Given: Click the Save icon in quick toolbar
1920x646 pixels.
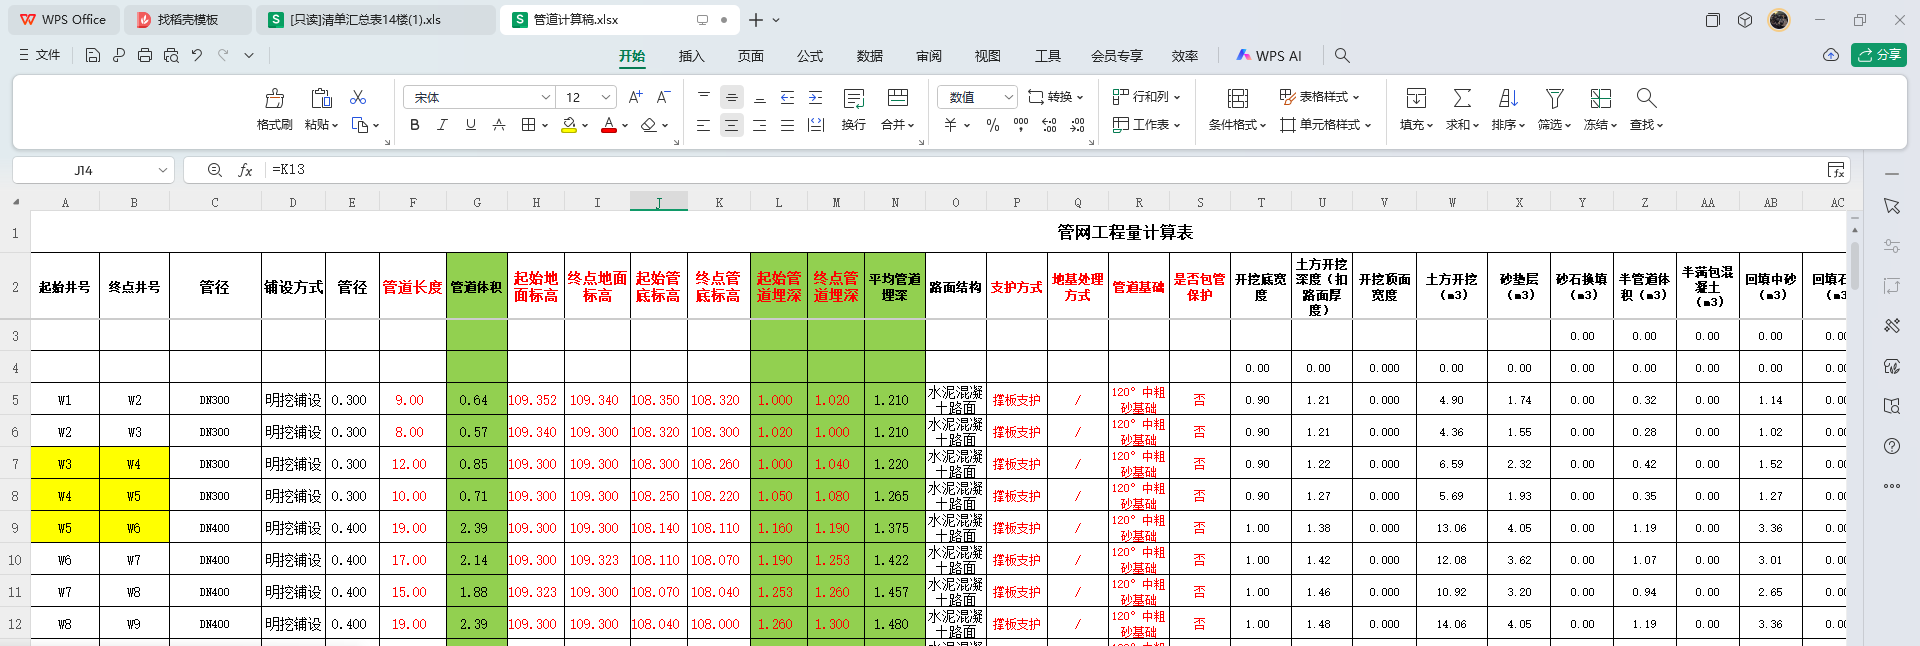Looking at the screenshot, I should coord(93,55).
